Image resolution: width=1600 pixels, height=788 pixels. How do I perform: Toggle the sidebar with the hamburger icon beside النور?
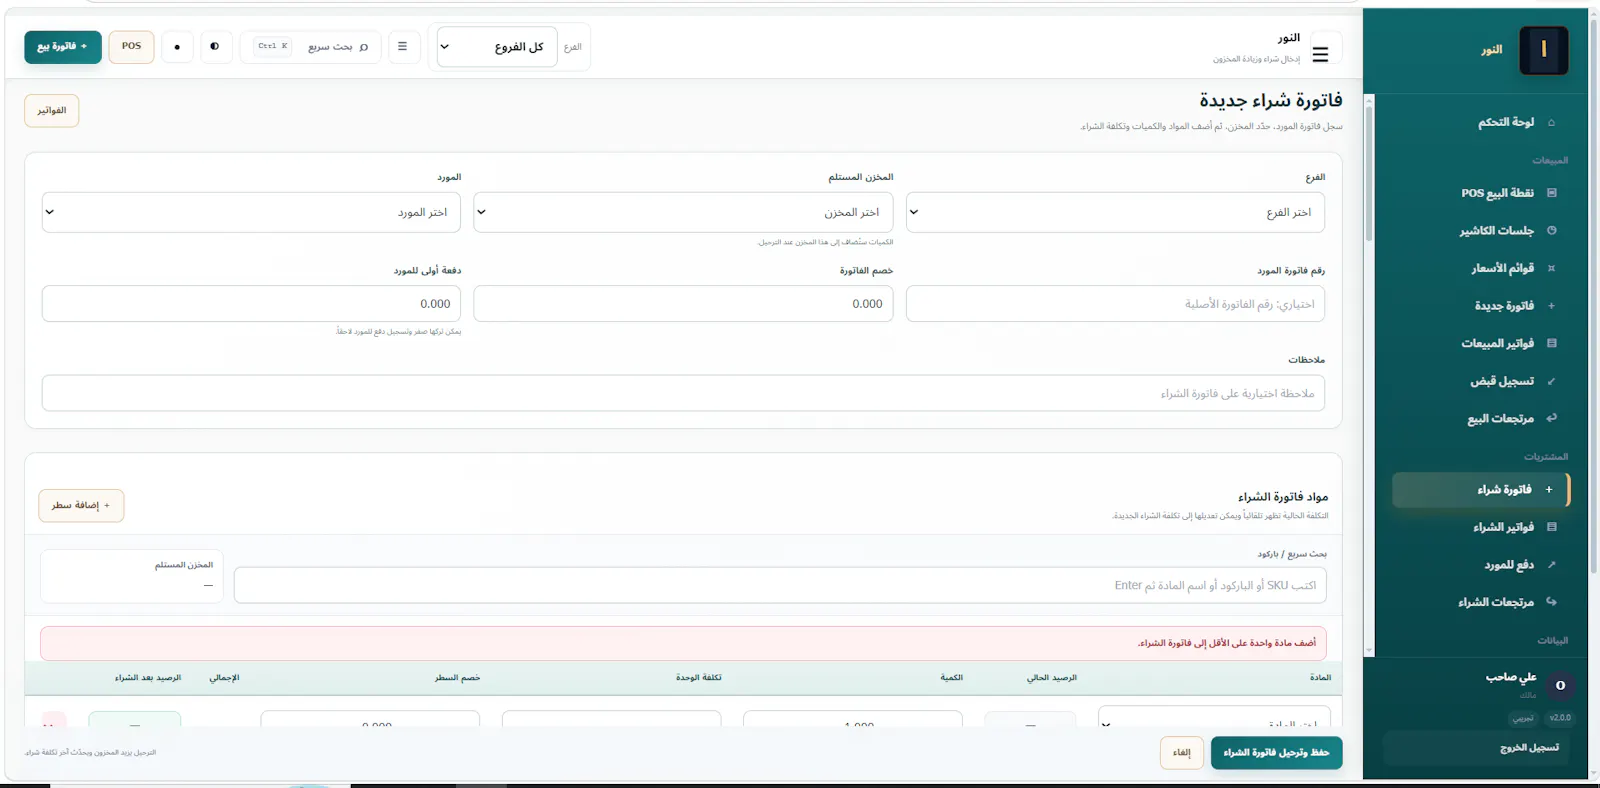pos(1320,54)
